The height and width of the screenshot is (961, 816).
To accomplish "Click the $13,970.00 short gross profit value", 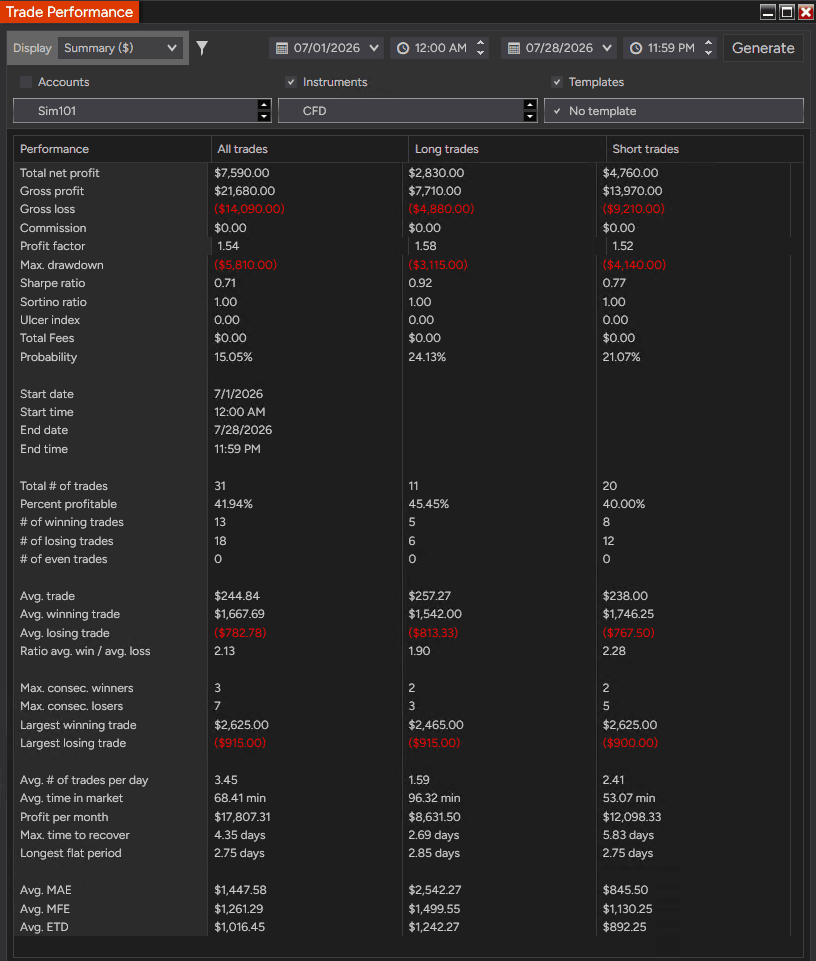I will point(632,191).
